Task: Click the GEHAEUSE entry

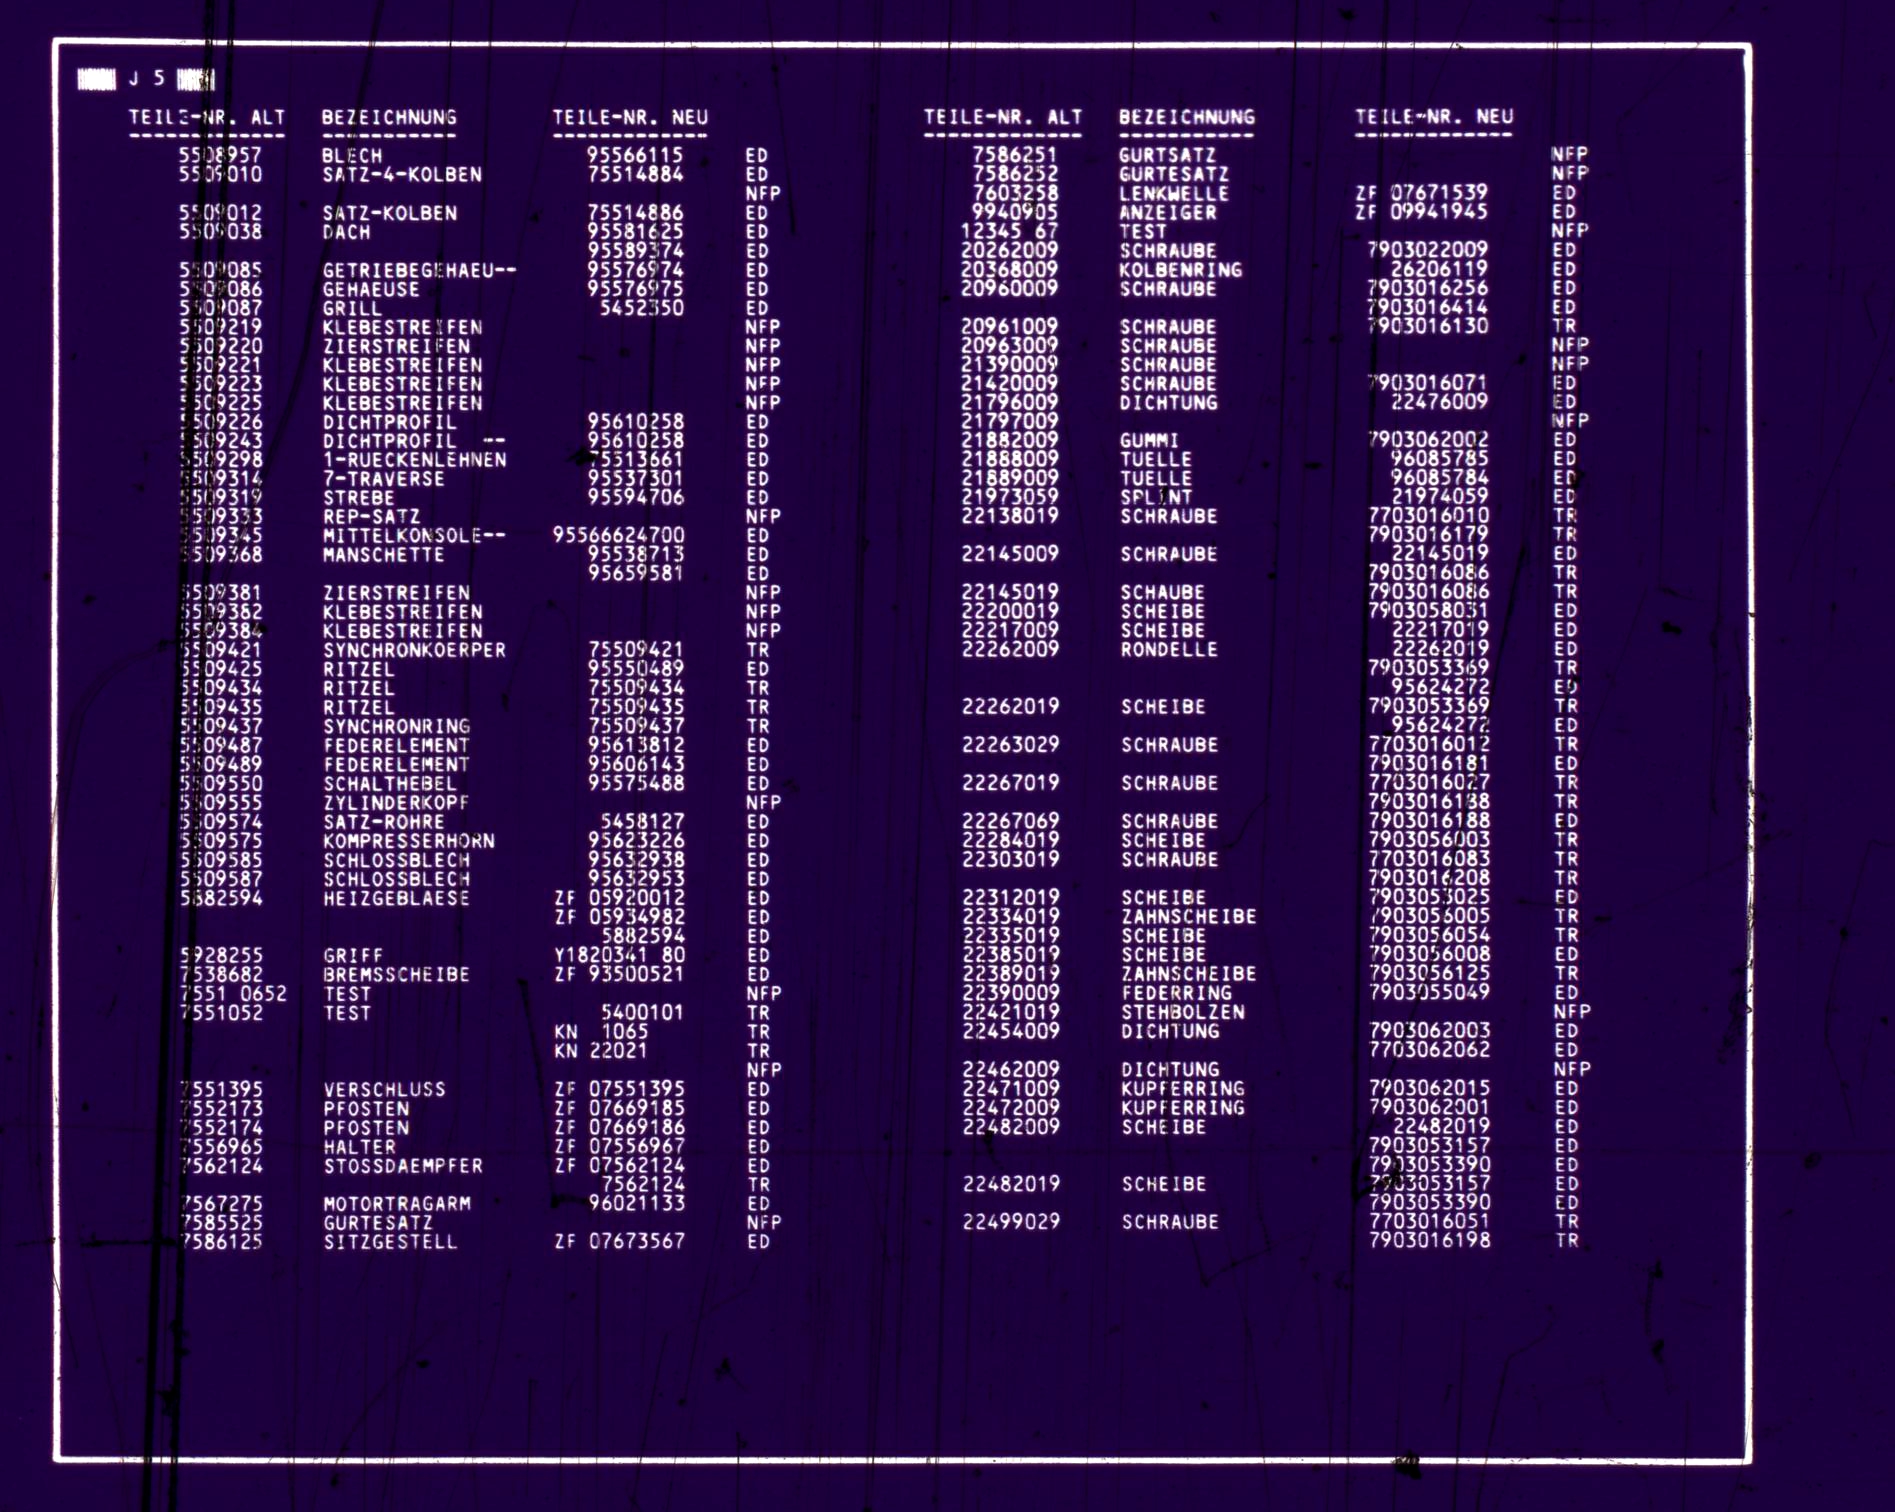Action: coord(371,289)
